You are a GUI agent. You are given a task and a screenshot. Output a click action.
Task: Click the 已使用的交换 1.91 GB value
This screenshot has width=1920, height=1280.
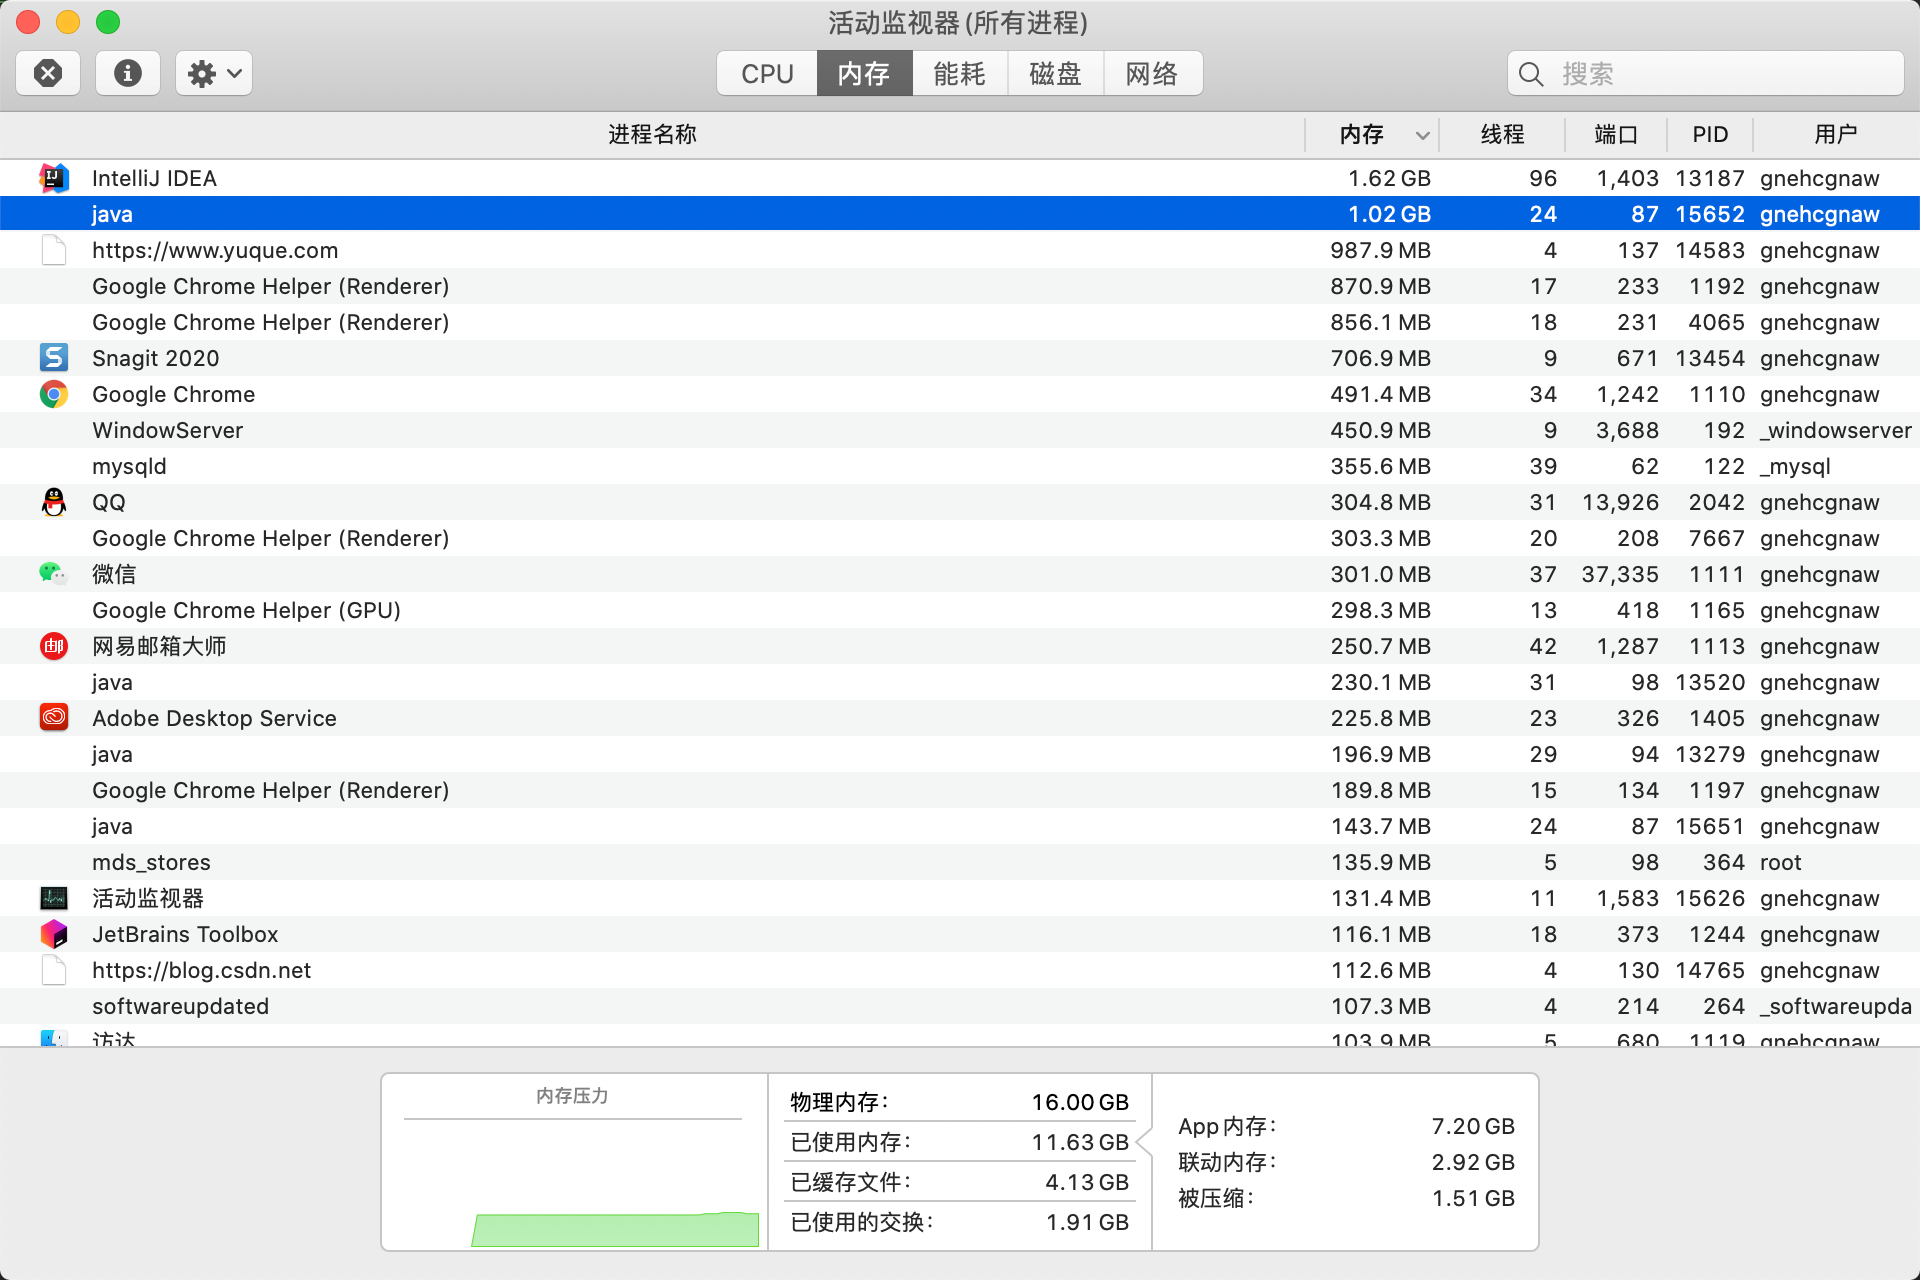(x=1087, y=1222)
